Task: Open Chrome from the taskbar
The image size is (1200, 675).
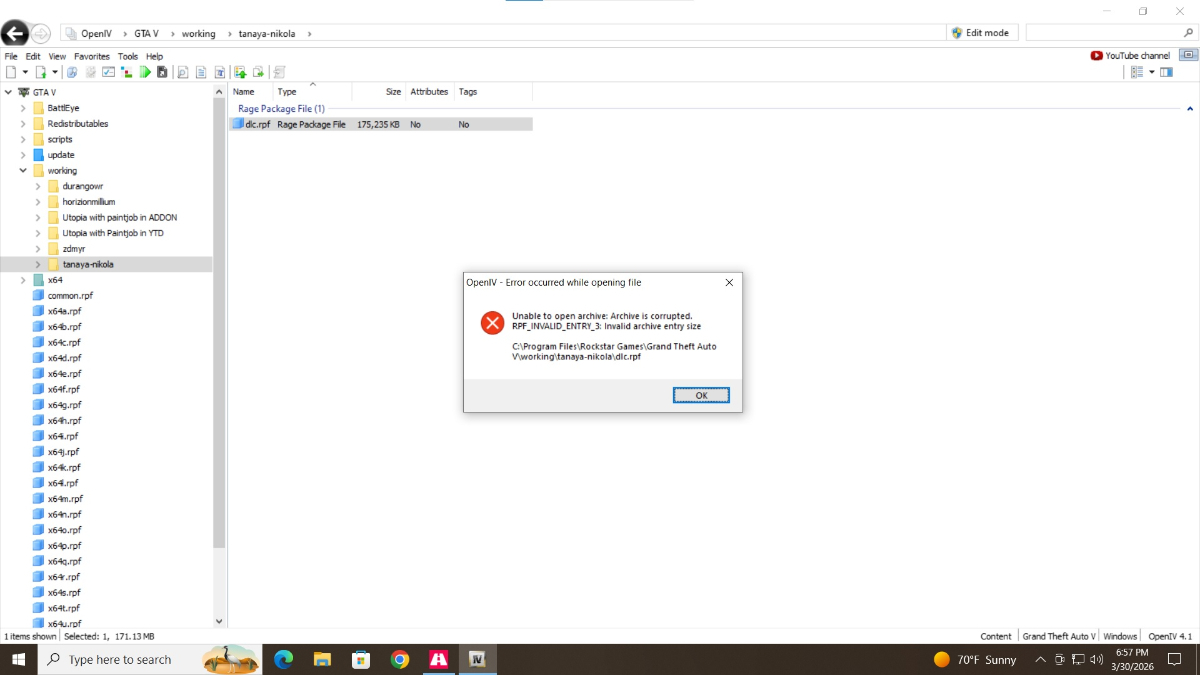Action: (400, 659)
